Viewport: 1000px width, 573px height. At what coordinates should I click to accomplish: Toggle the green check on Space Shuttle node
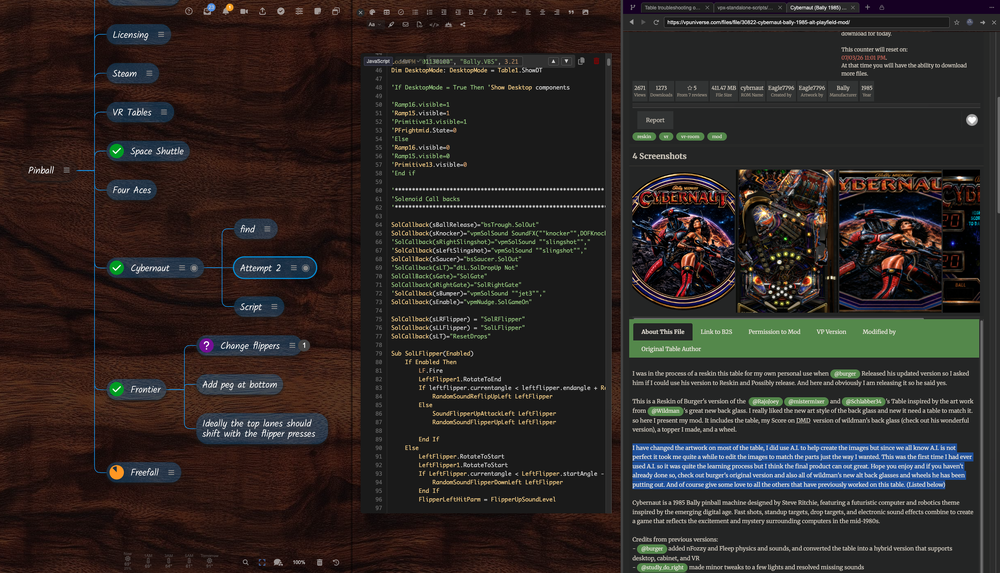117,151
